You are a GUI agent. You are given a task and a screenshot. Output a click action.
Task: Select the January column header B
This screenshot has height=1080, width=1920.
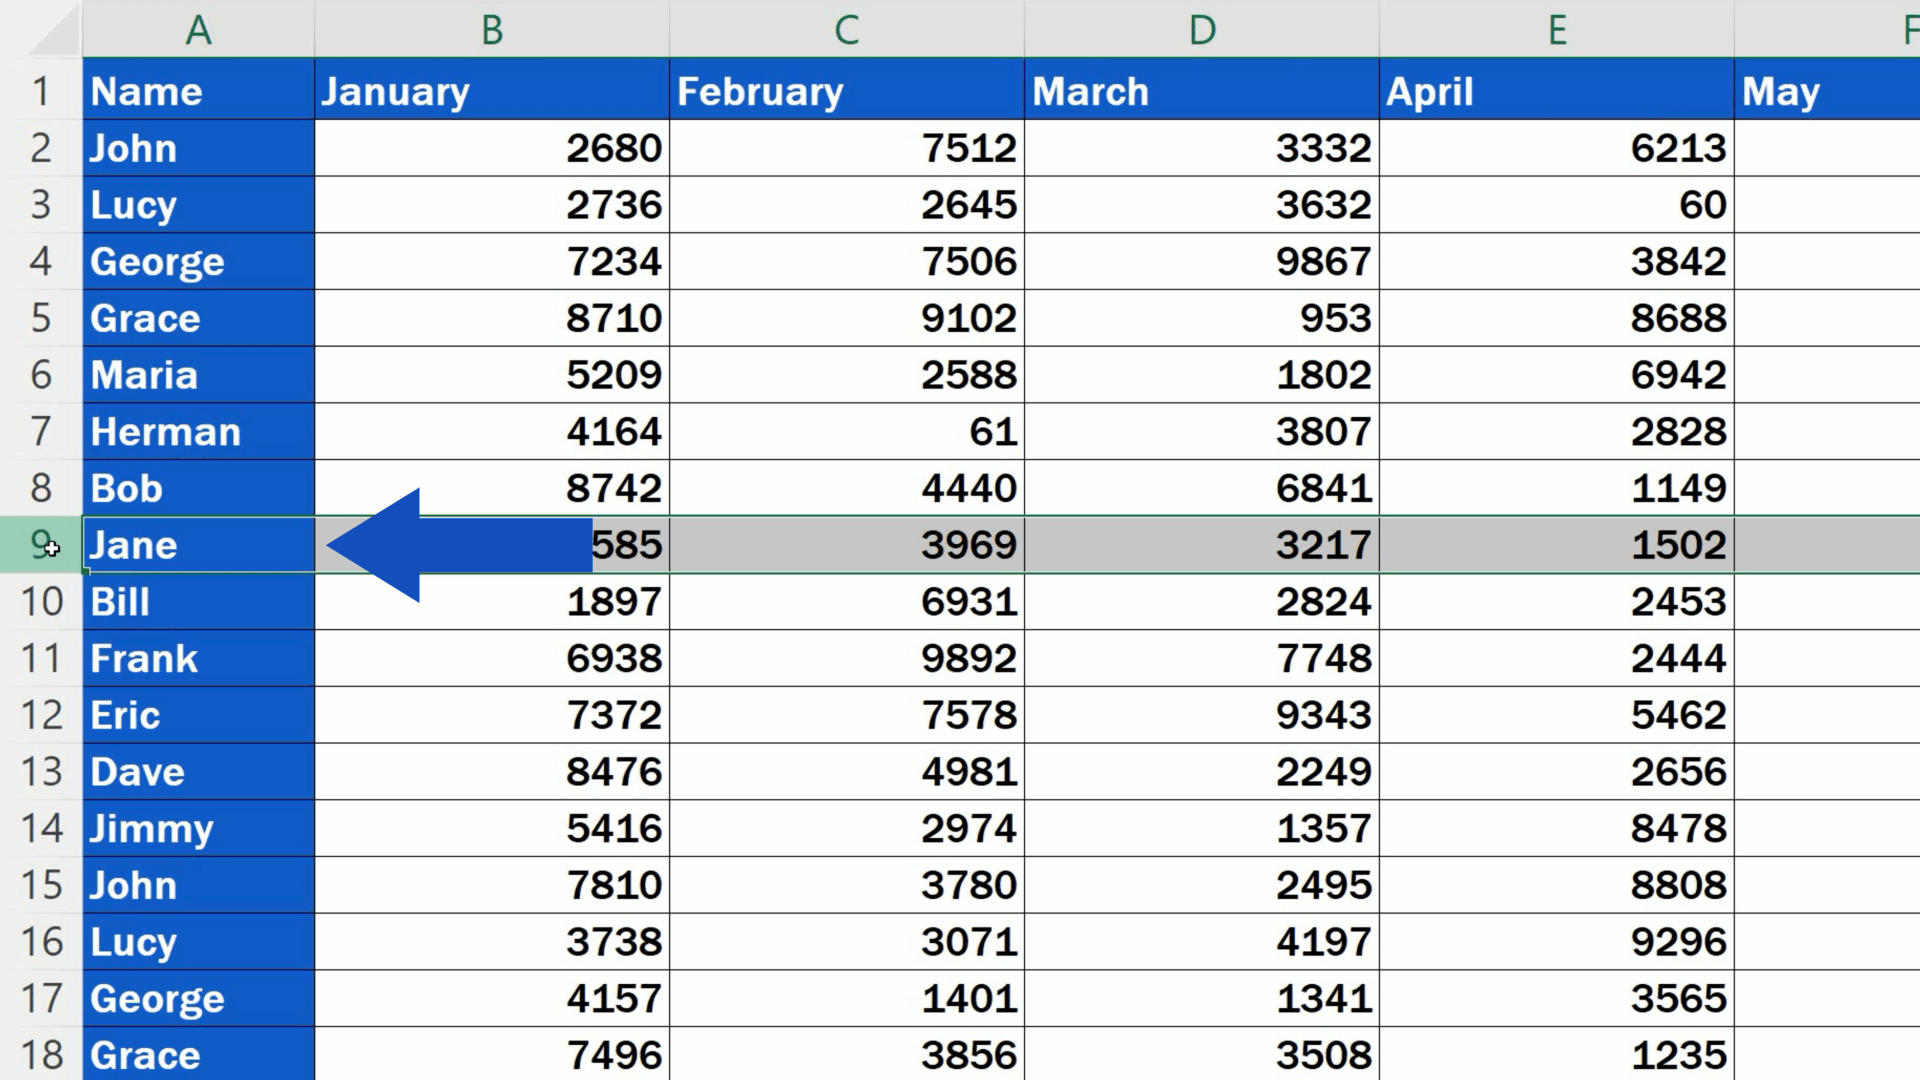pos(490,29)
